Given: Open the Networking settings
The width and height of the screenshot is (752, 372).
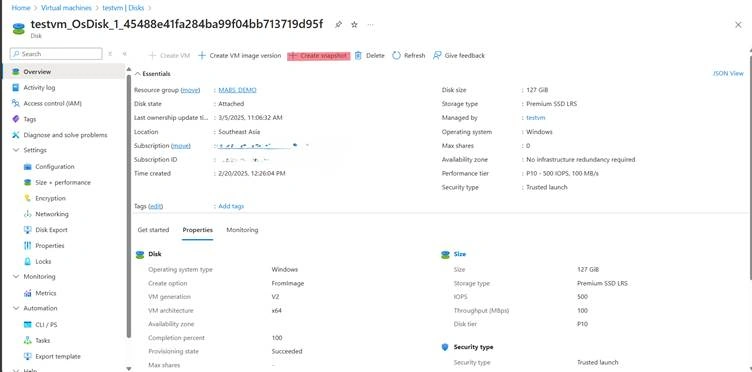Looking at the screenshot, I should [52, 214].
